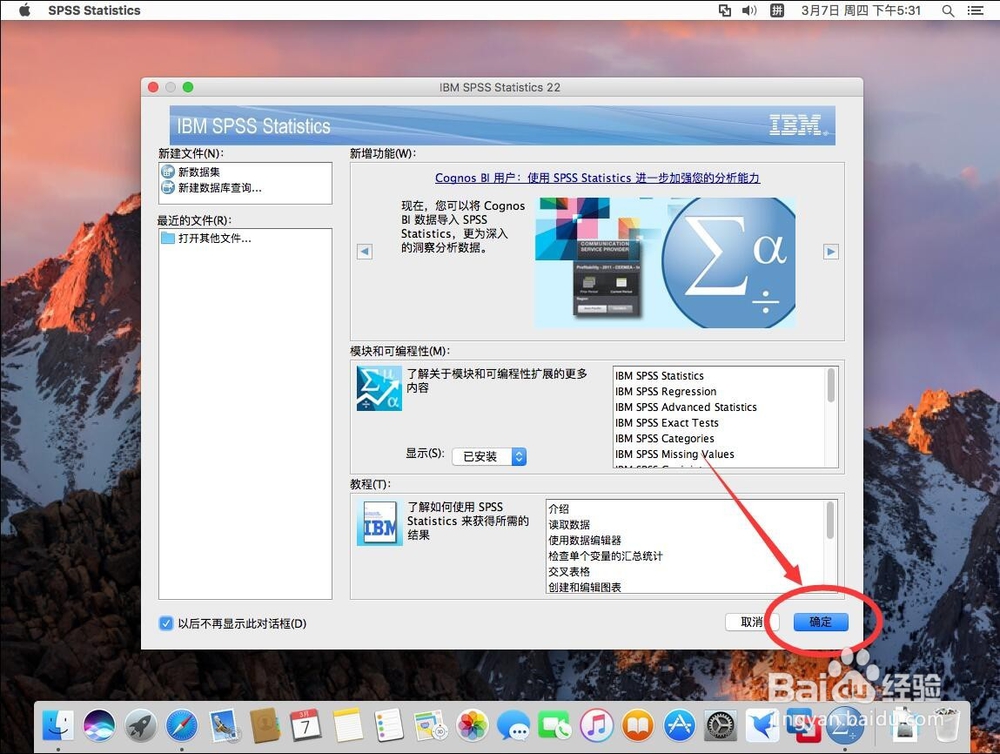Open Photos from the Dock
1000x754 pixels.
click(473, 725)
